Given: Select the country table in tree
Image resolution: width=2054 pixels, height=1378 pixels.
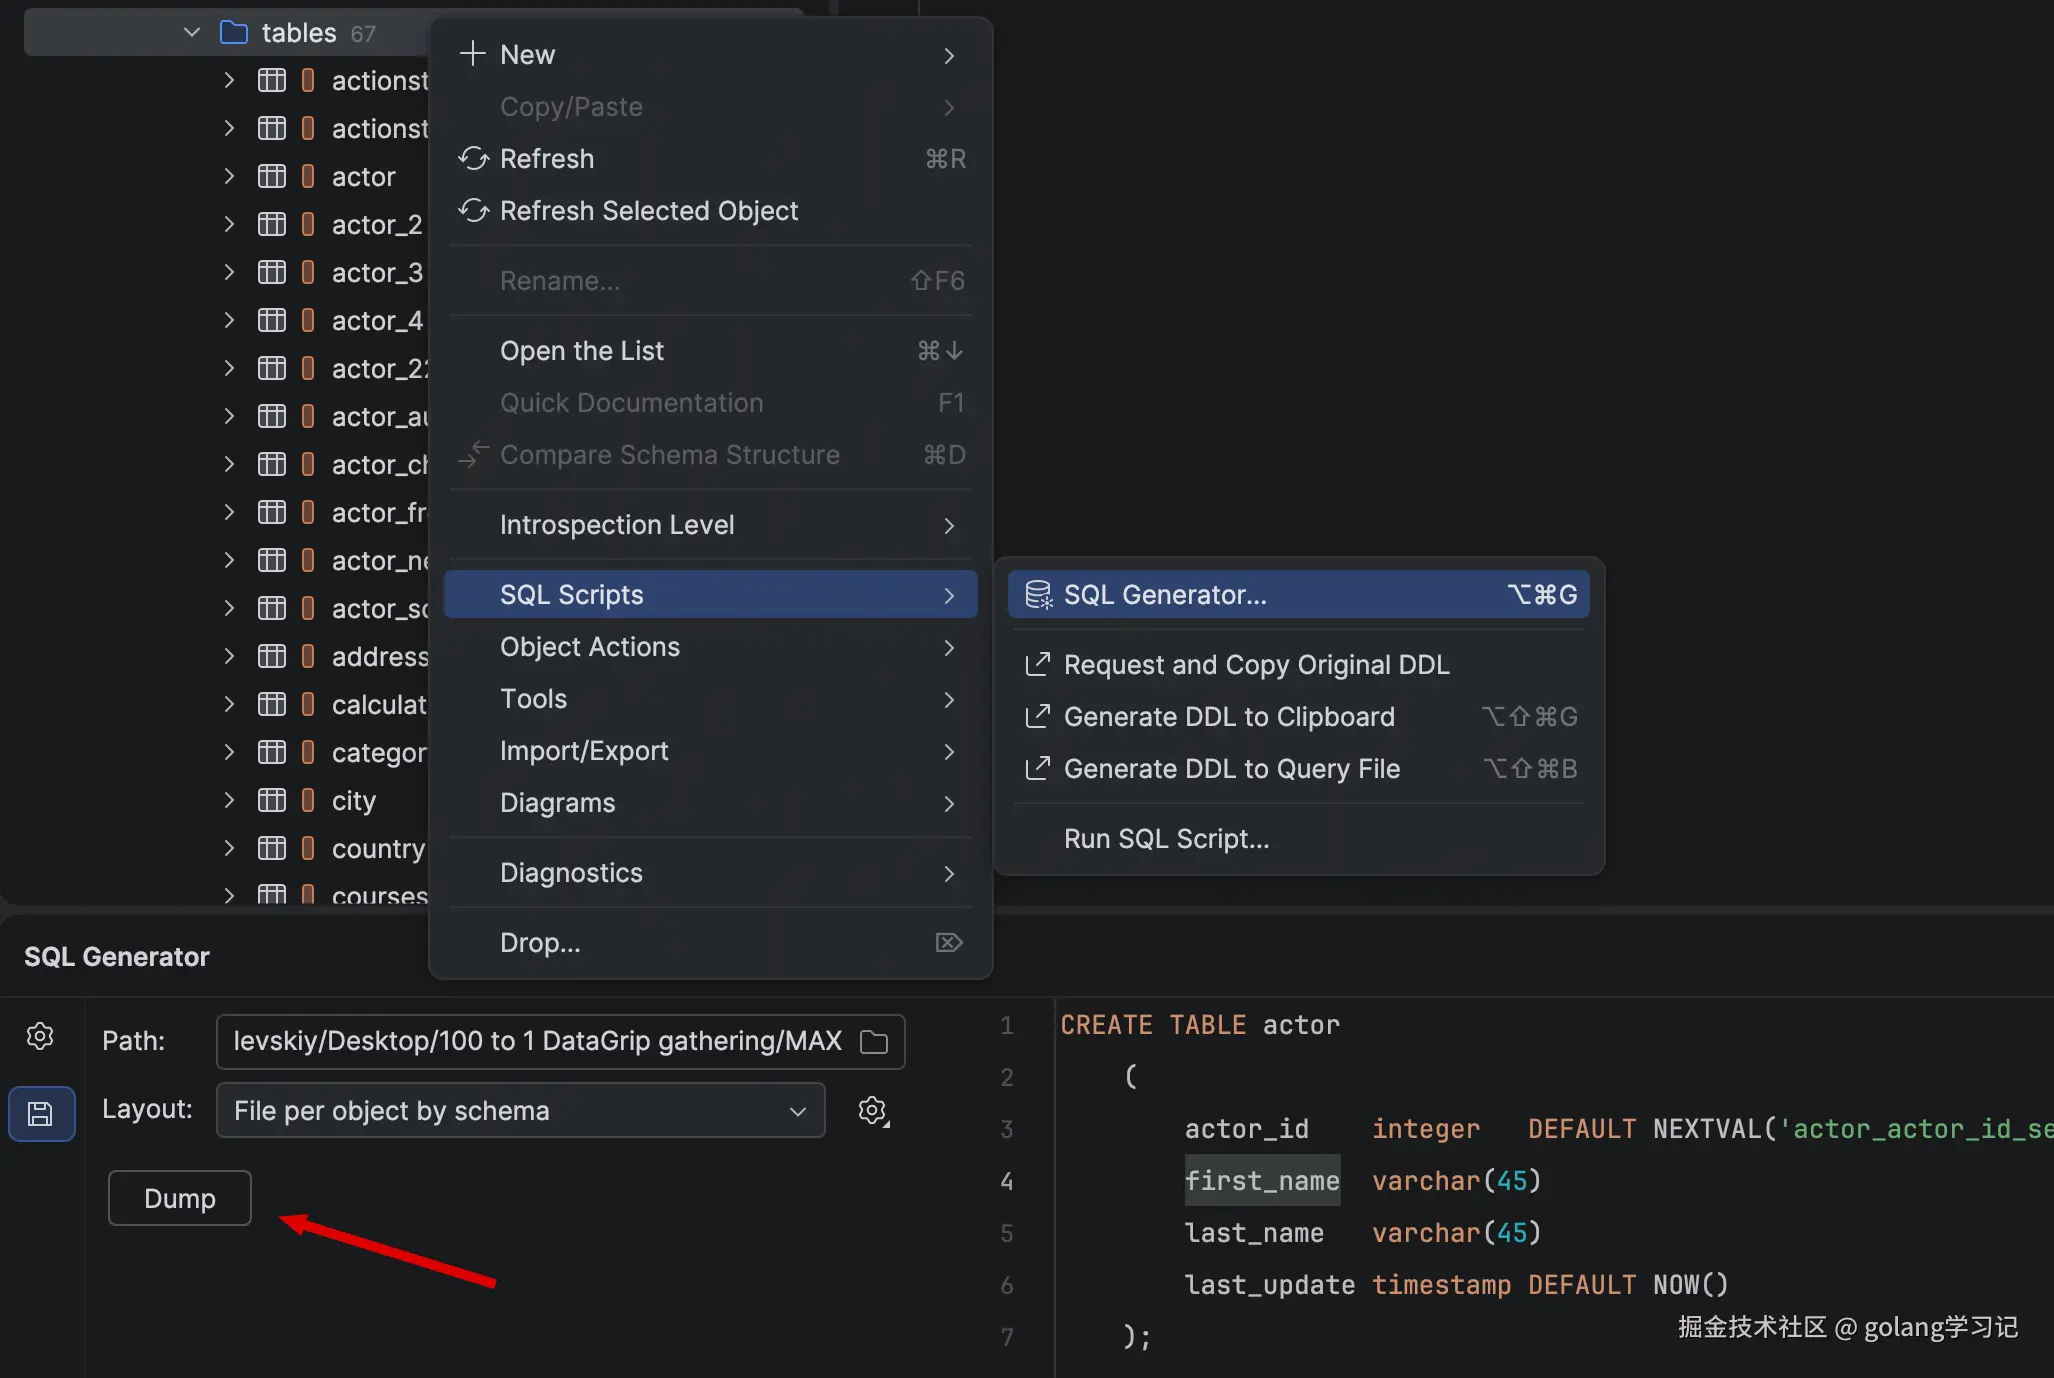Looking at the screenshot, I should click(378, 849).
